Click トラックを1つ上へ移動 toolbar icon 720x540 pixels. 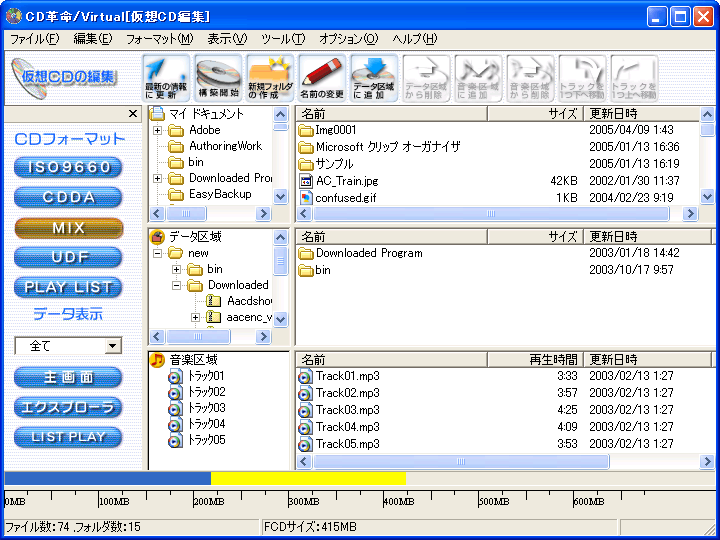click(x=634, y=78)
